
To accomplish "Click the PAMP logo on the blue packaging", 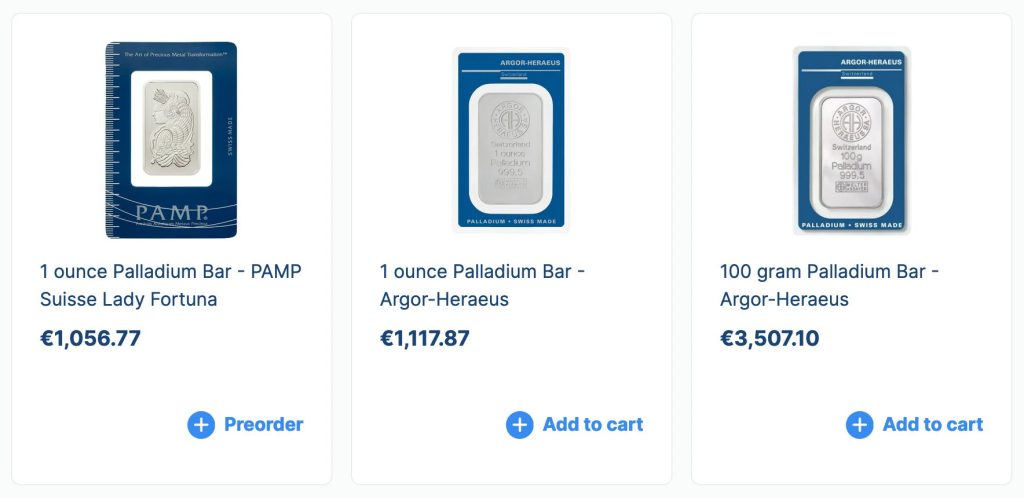I will (171, 213).
